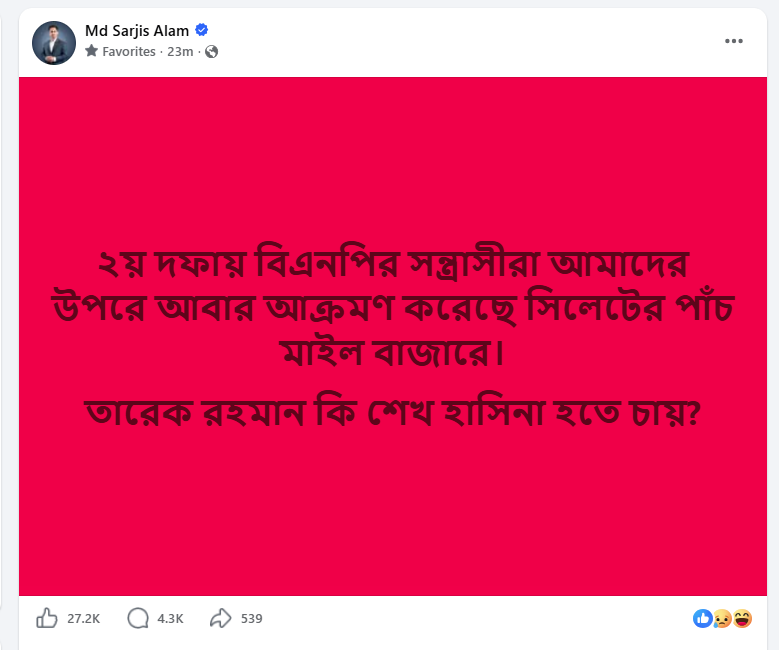This screenshot has height=650, width=779.
Task: Click the blue Like reaction emoji
Action: click(702, 619)
